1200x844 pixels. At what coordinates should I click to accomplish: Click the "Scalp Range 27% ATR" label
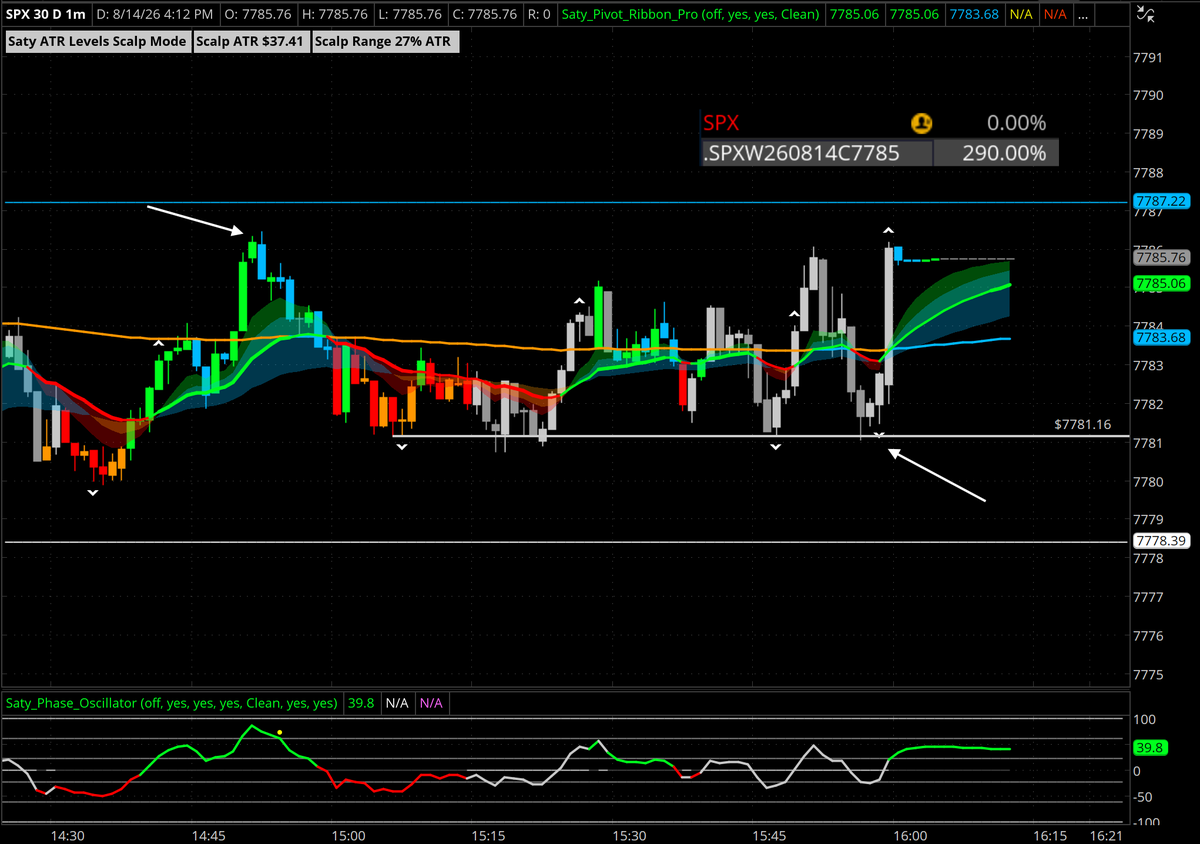(x=386, y=41)
